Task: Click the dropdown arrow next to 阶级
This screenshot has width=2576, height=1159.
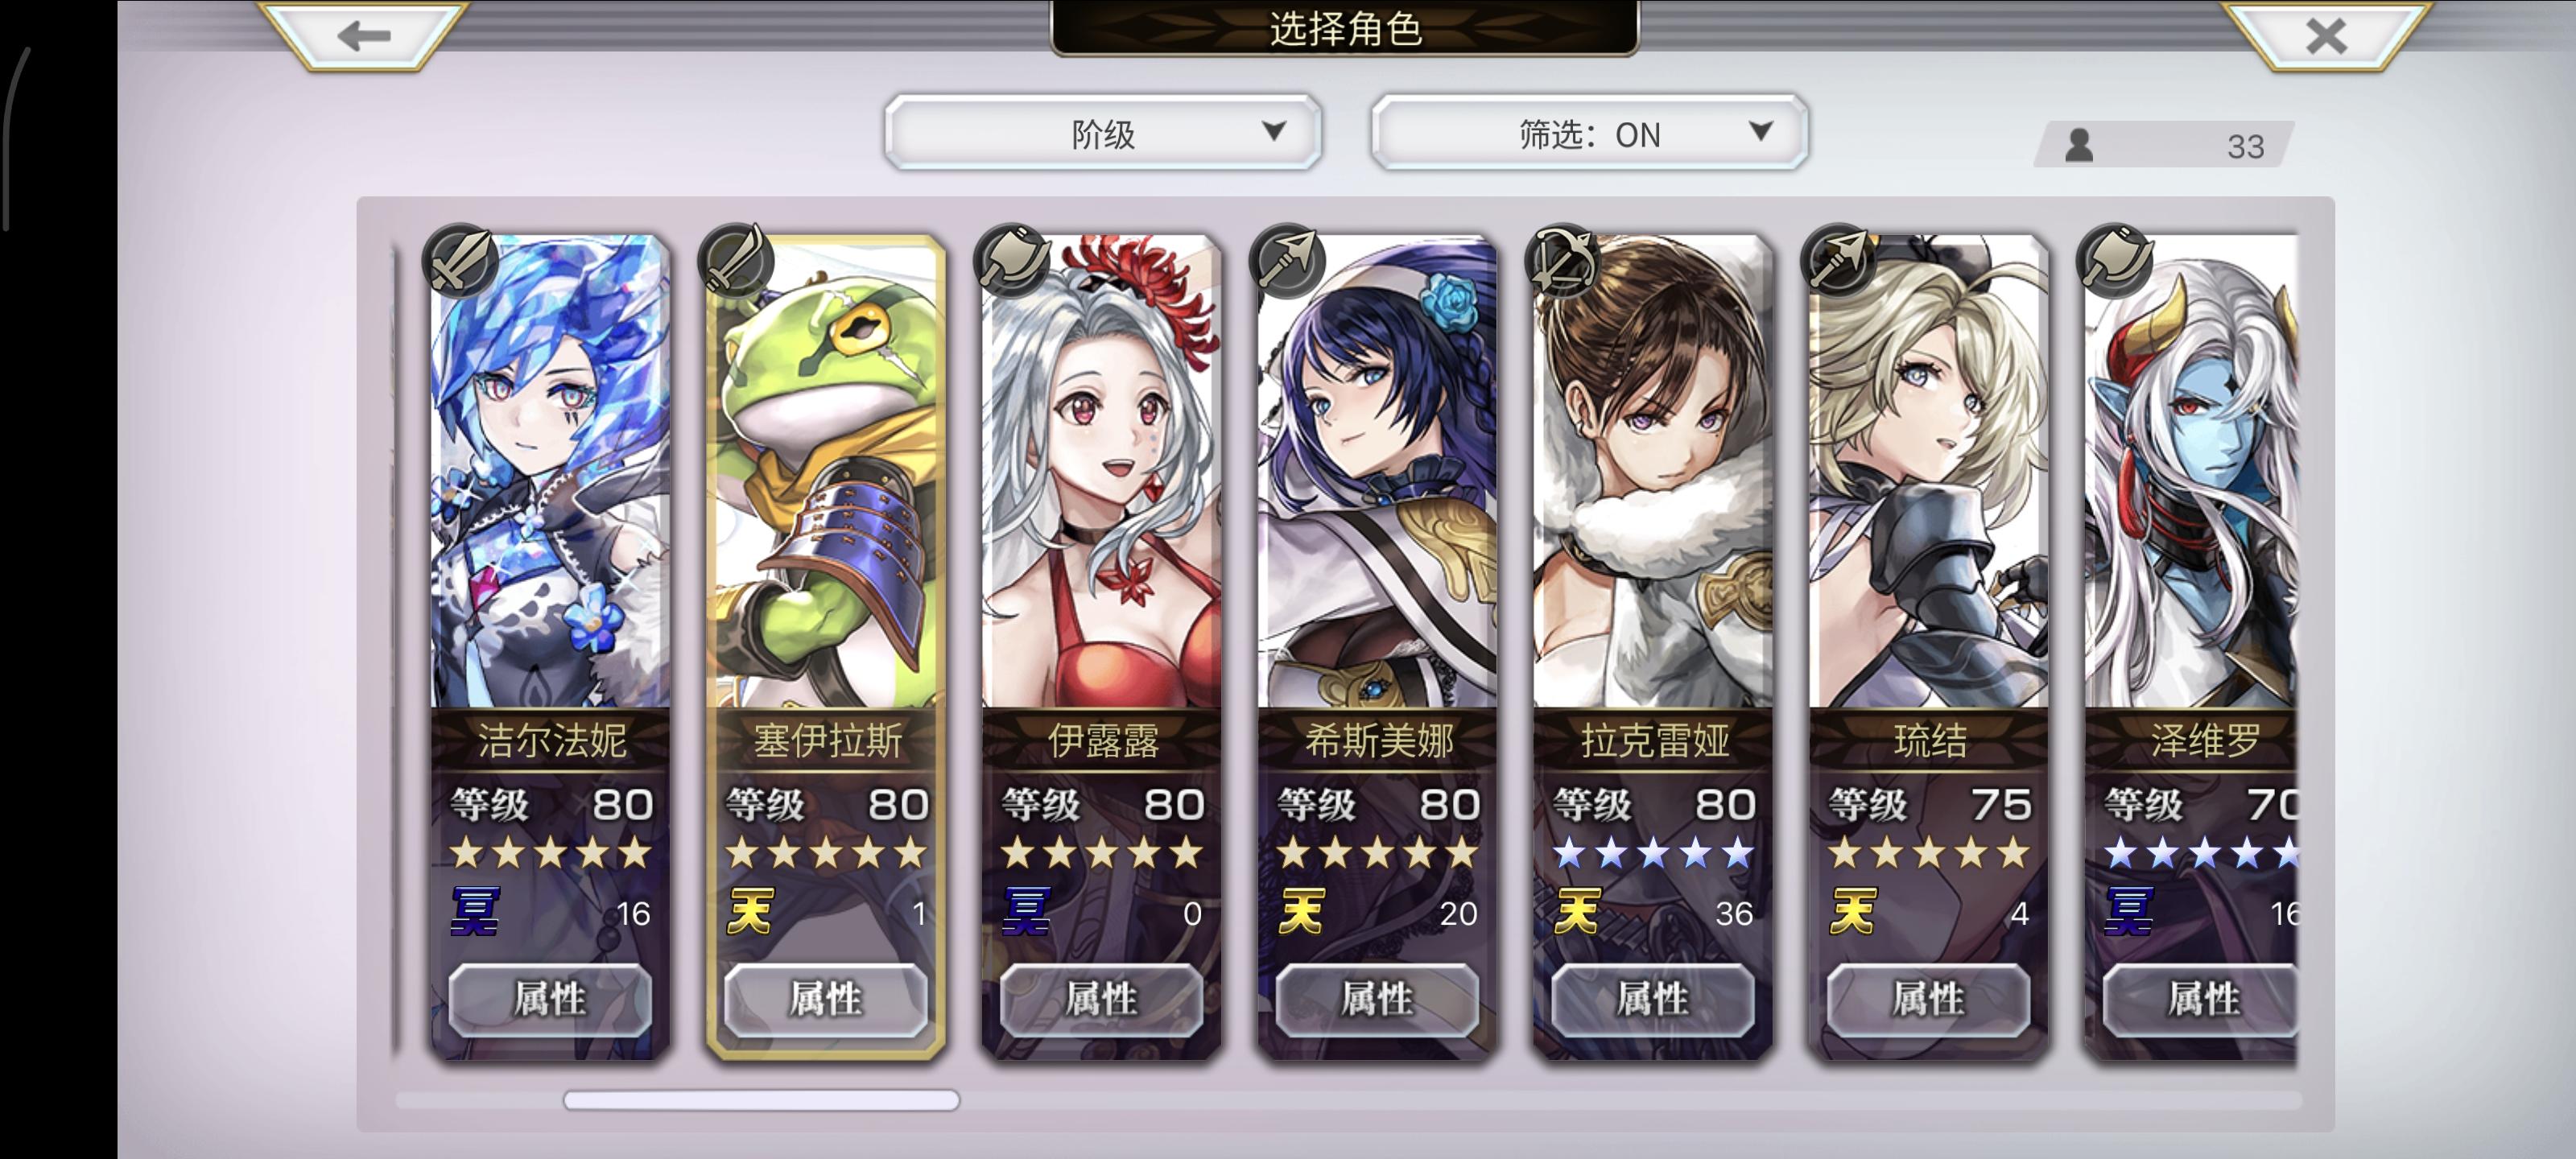Action: tap(1273, 132)
